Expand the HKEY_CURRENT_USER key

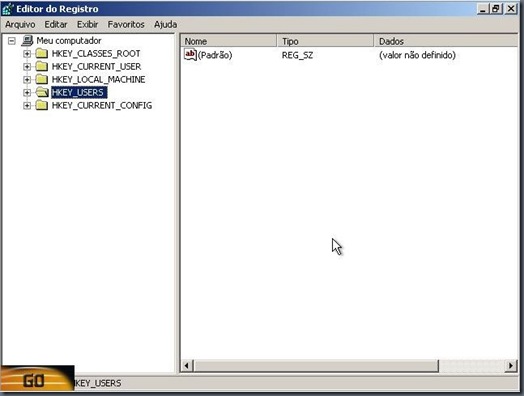(27, 67)
